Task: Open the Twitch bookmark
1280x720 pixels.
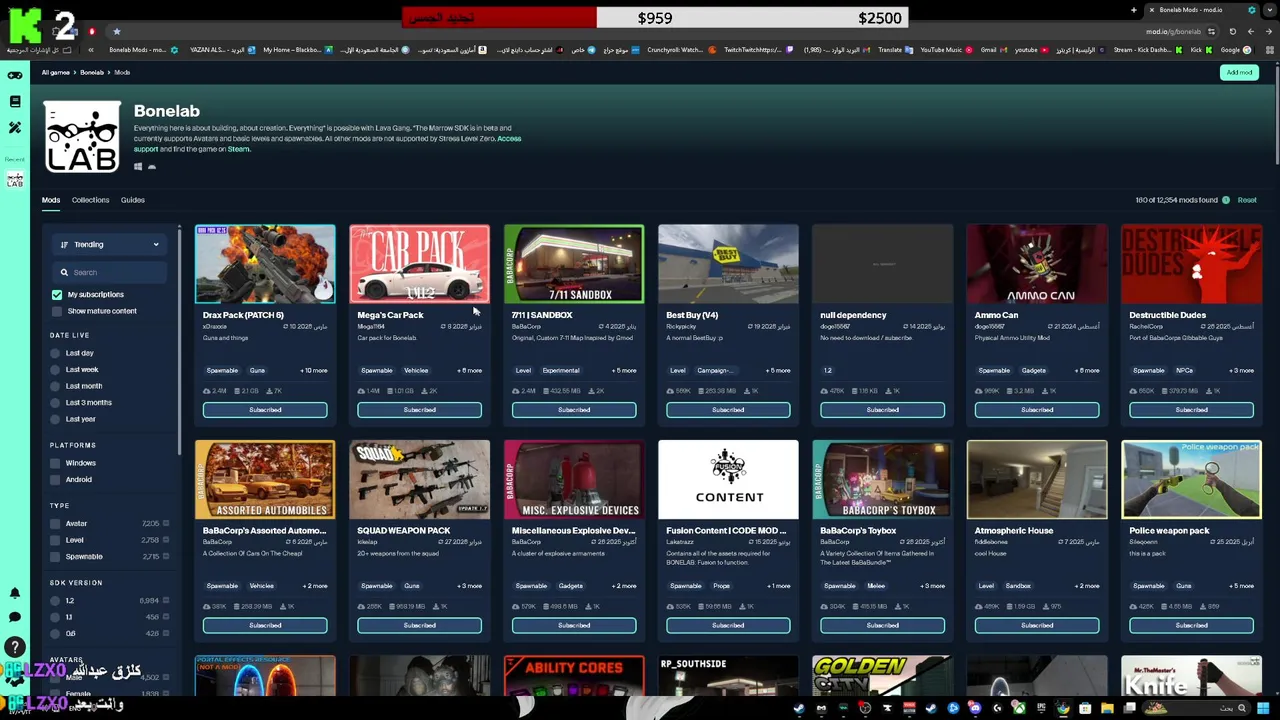Action: pos(757,50)
